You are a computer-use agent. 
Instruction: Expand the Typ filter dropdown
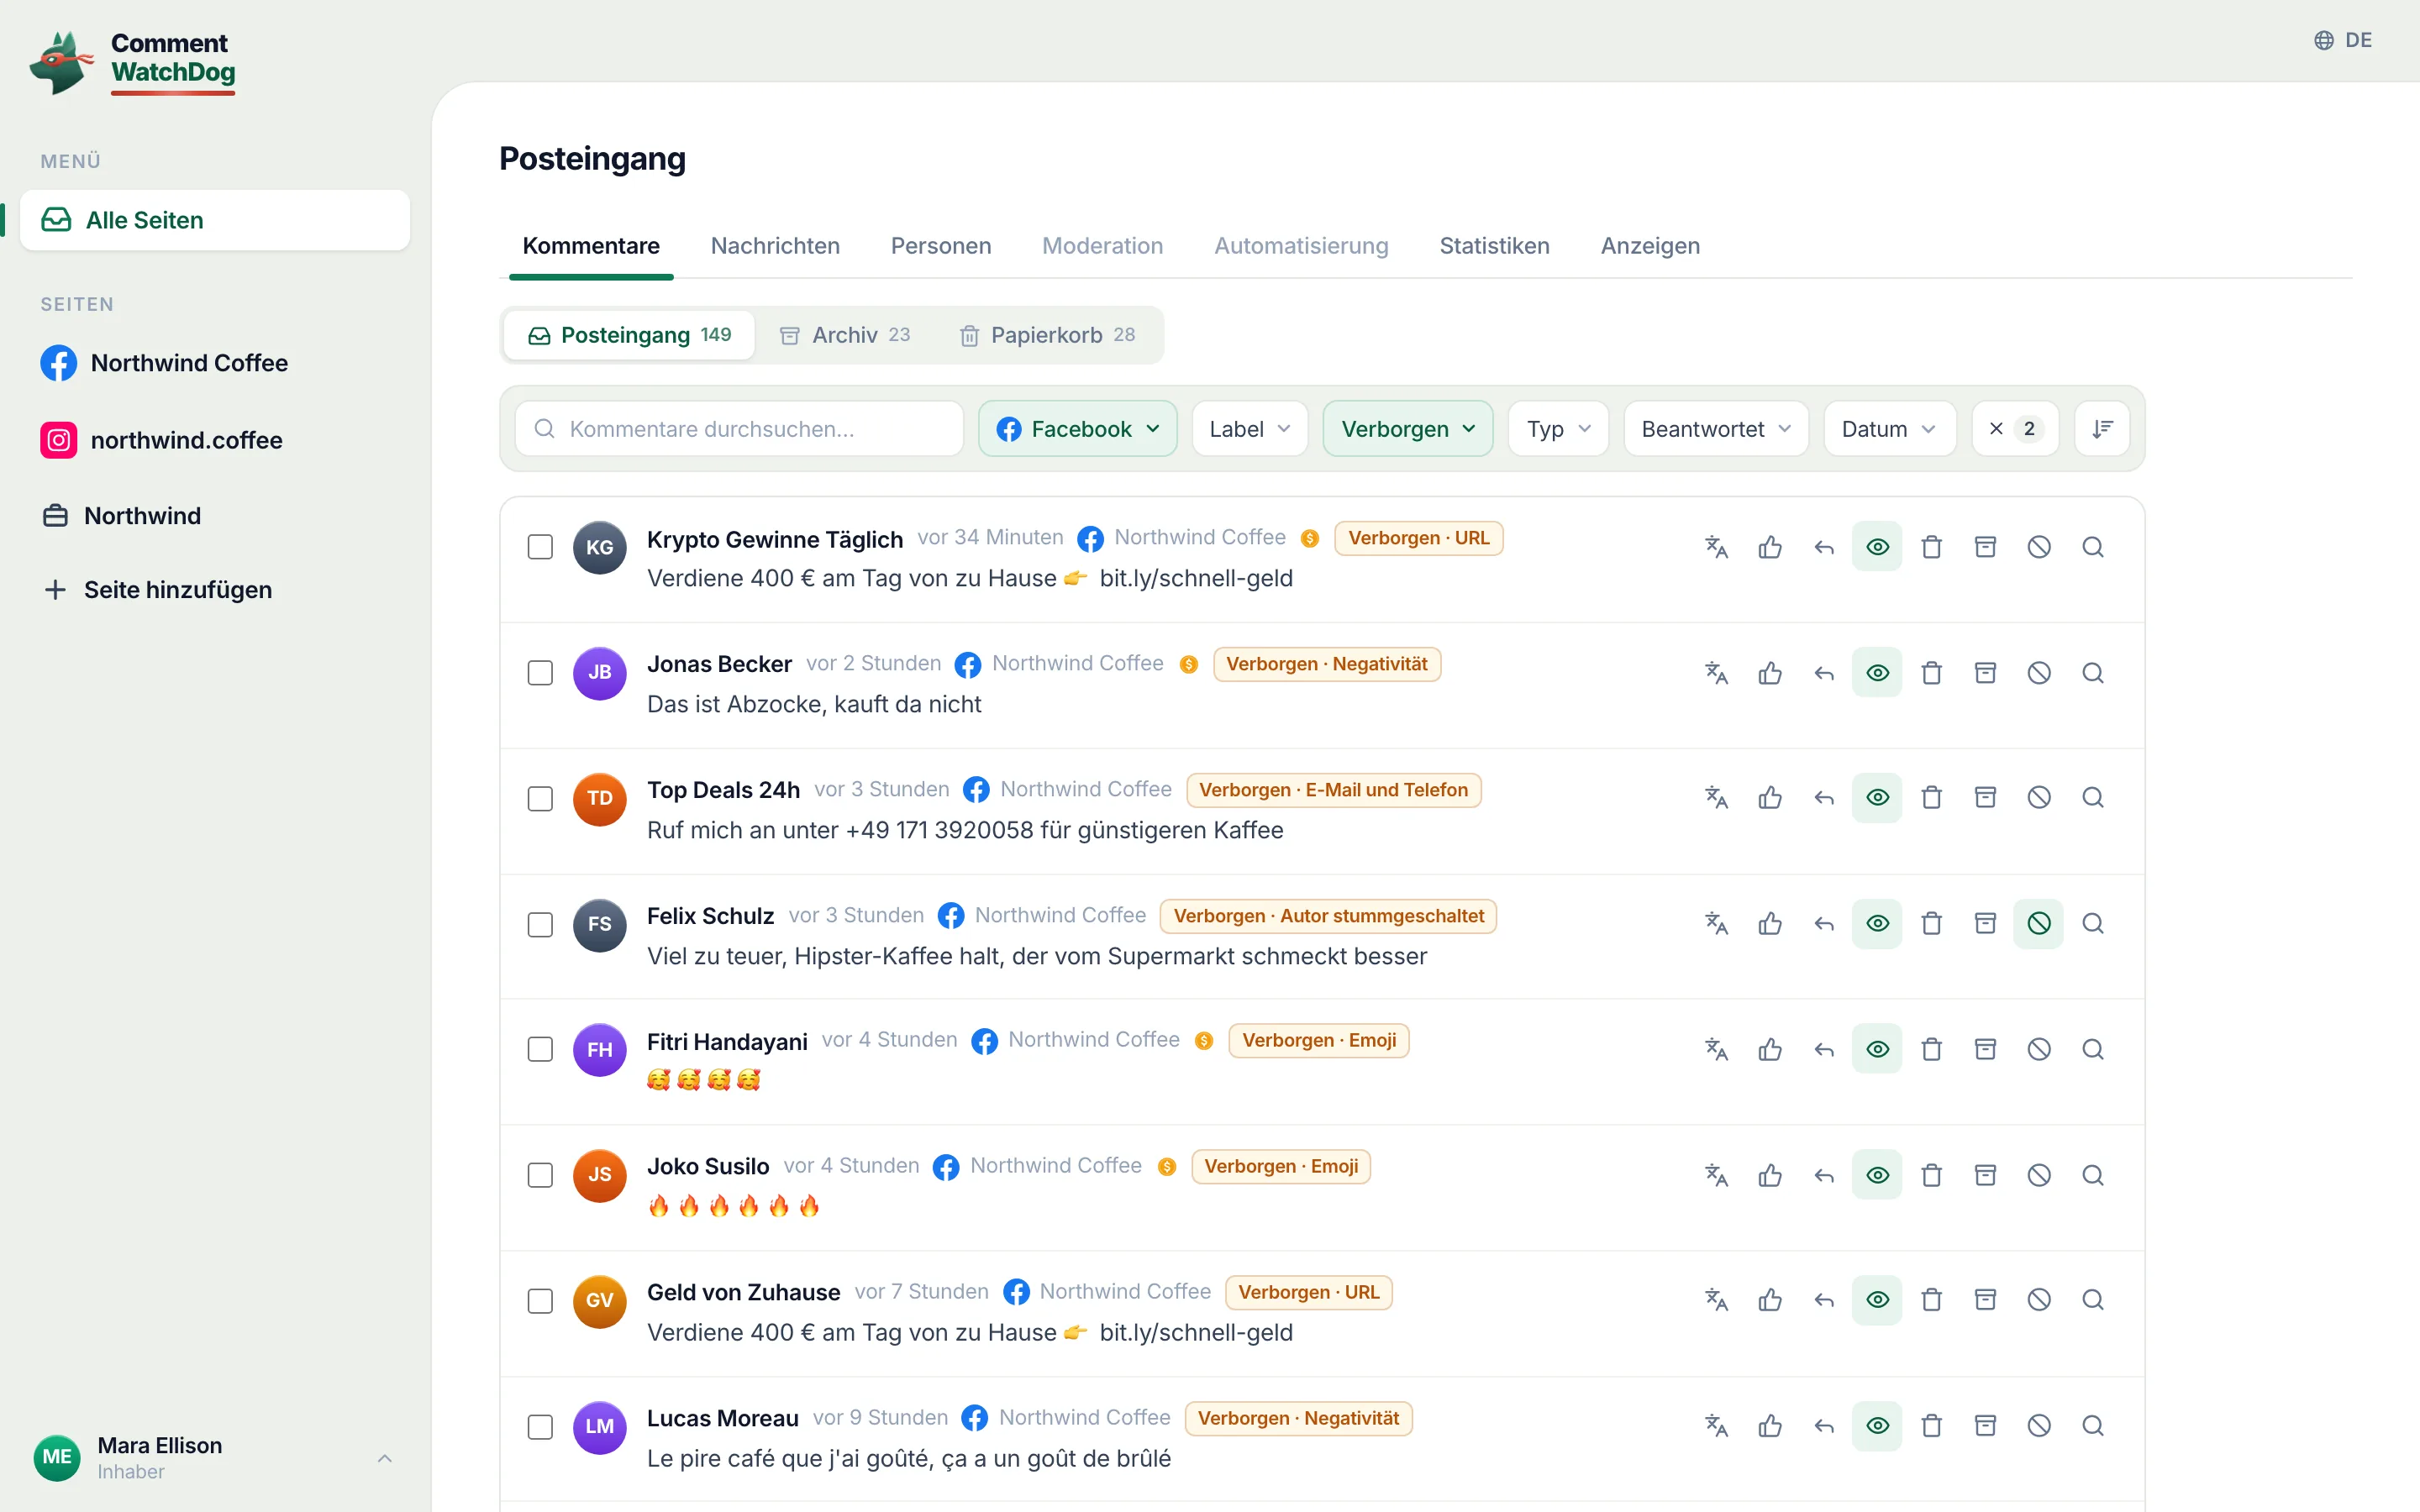(x=1559, y=429)
